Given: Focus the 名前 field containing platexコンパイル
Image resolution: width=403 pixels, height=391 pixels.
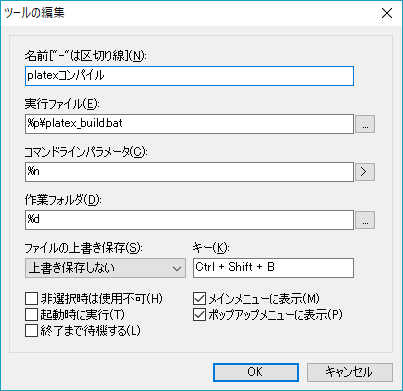Looking at the screenshot, I should pyautogui.click(x=189, y=76).
